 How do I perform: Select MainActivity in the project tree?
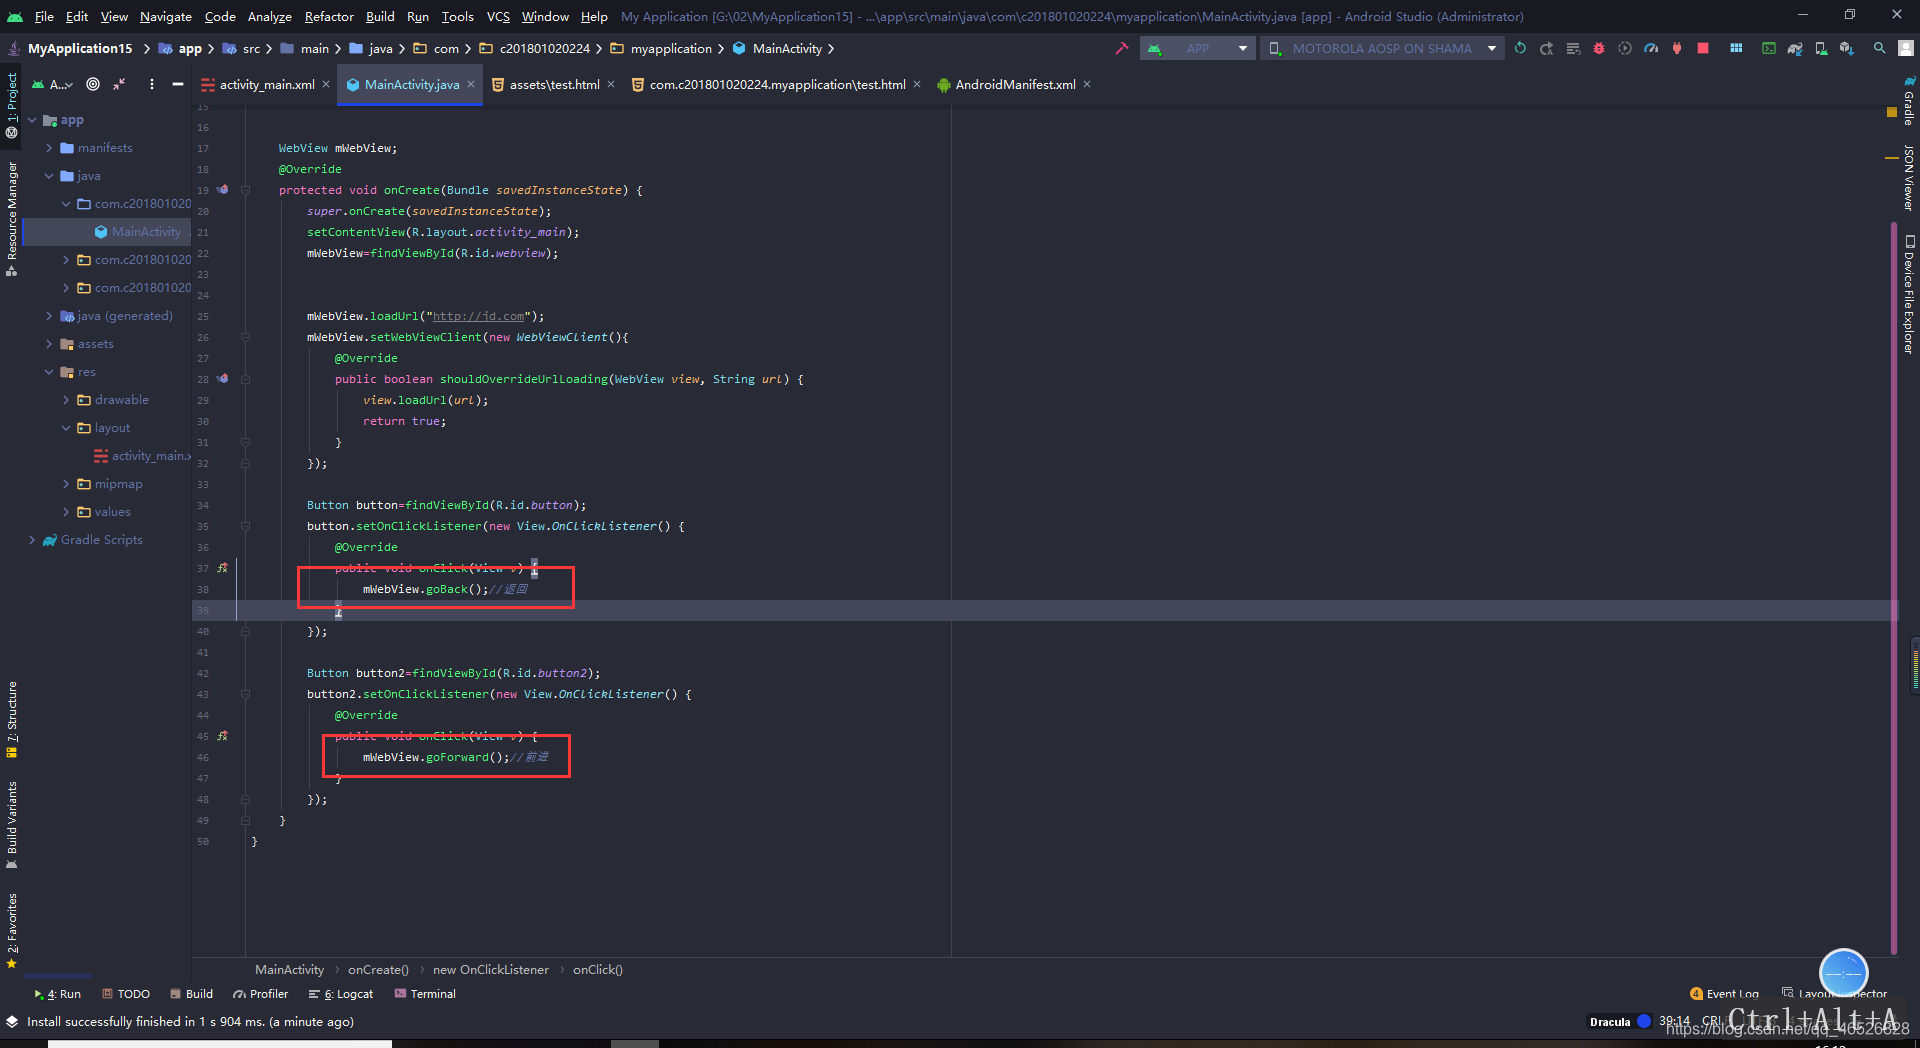pyautogui.click(x=146, y=232)
